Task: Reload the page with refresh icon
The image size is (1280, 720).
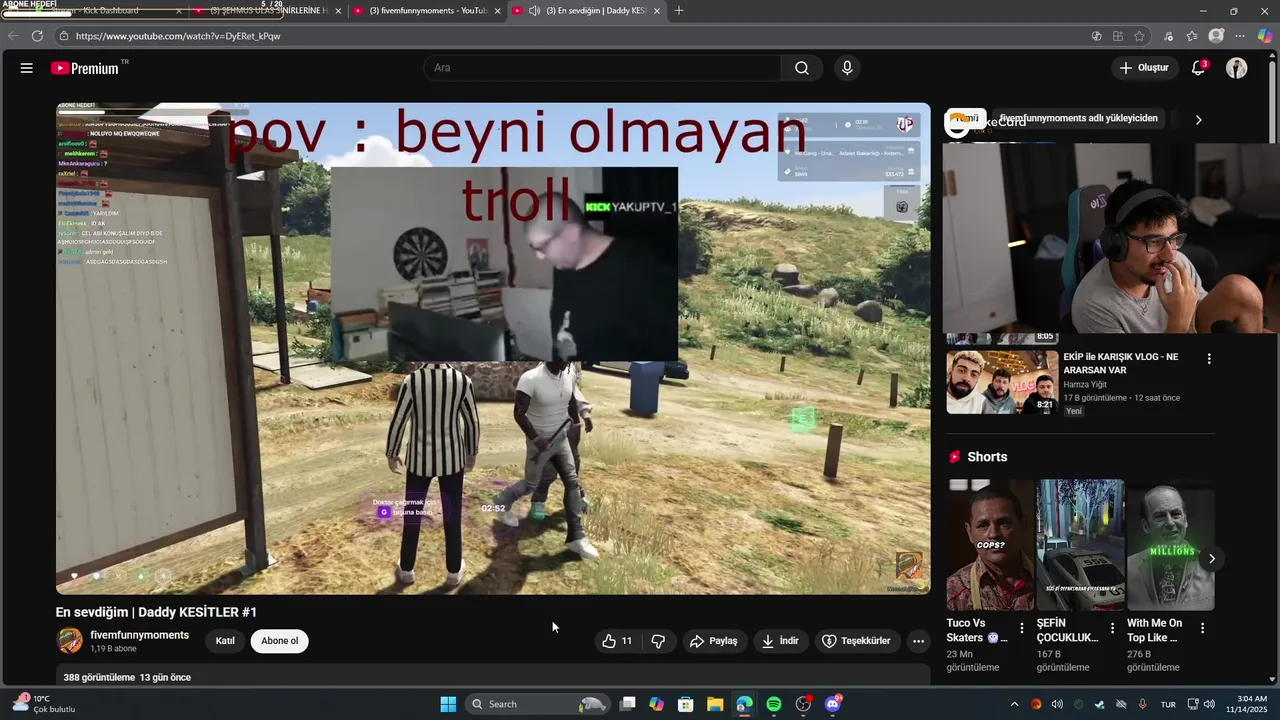Action: (37, 36)
